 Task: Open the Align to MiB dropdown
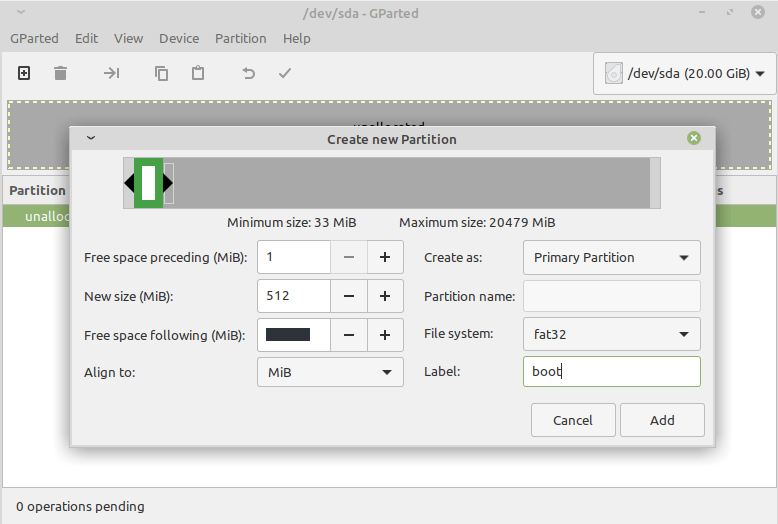[330, 372]
